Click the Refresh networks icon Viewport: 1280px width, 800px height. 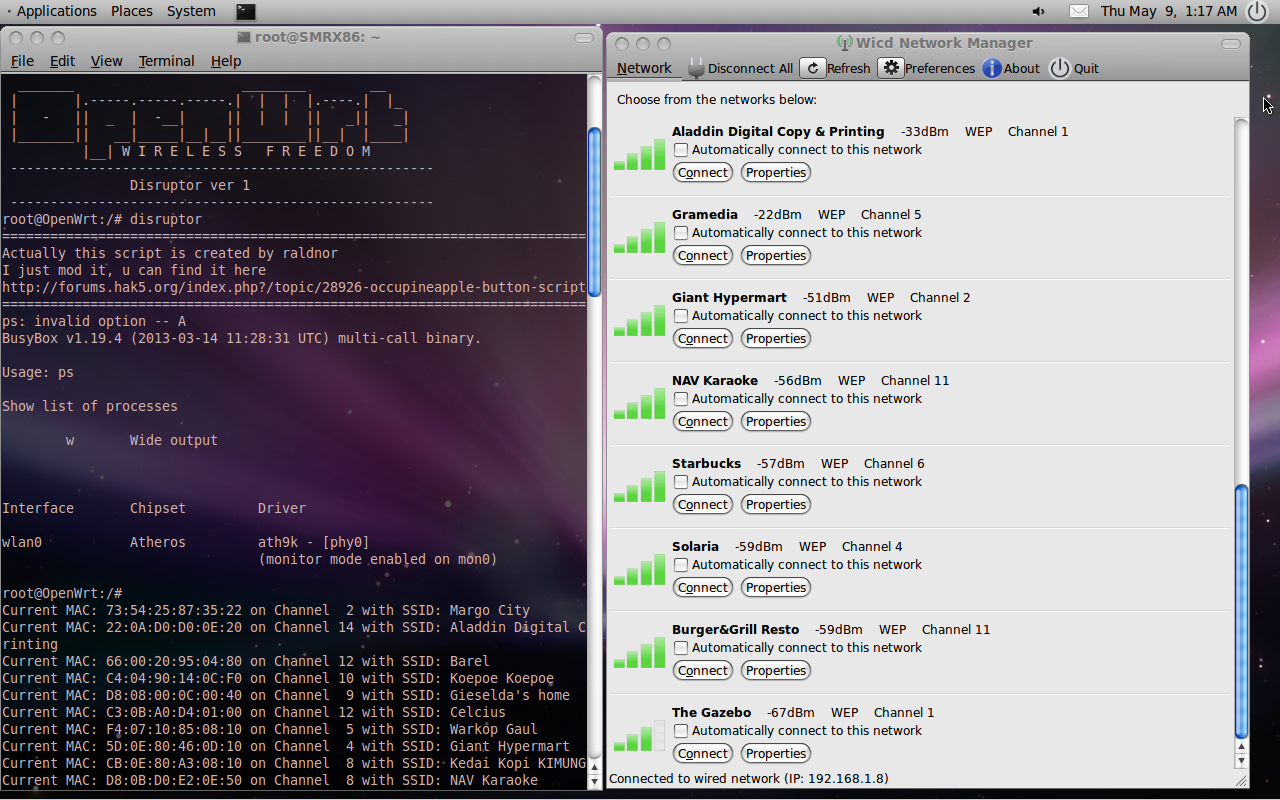[x=813, y=68]
